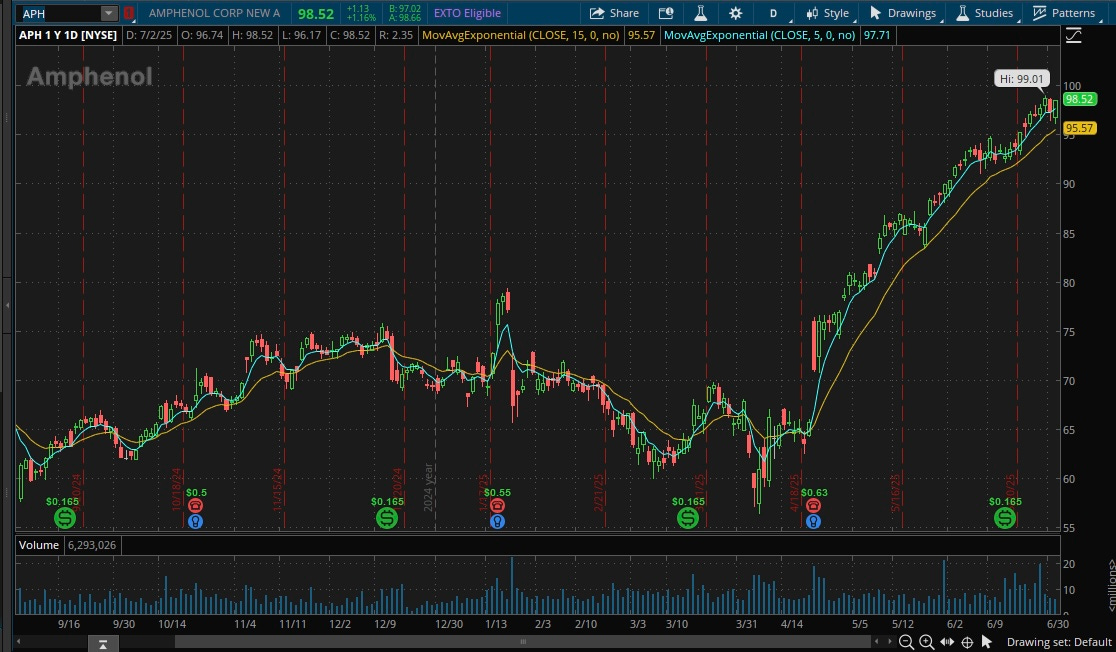Click red earnings phone icon under $0.63

coord(814,505)
